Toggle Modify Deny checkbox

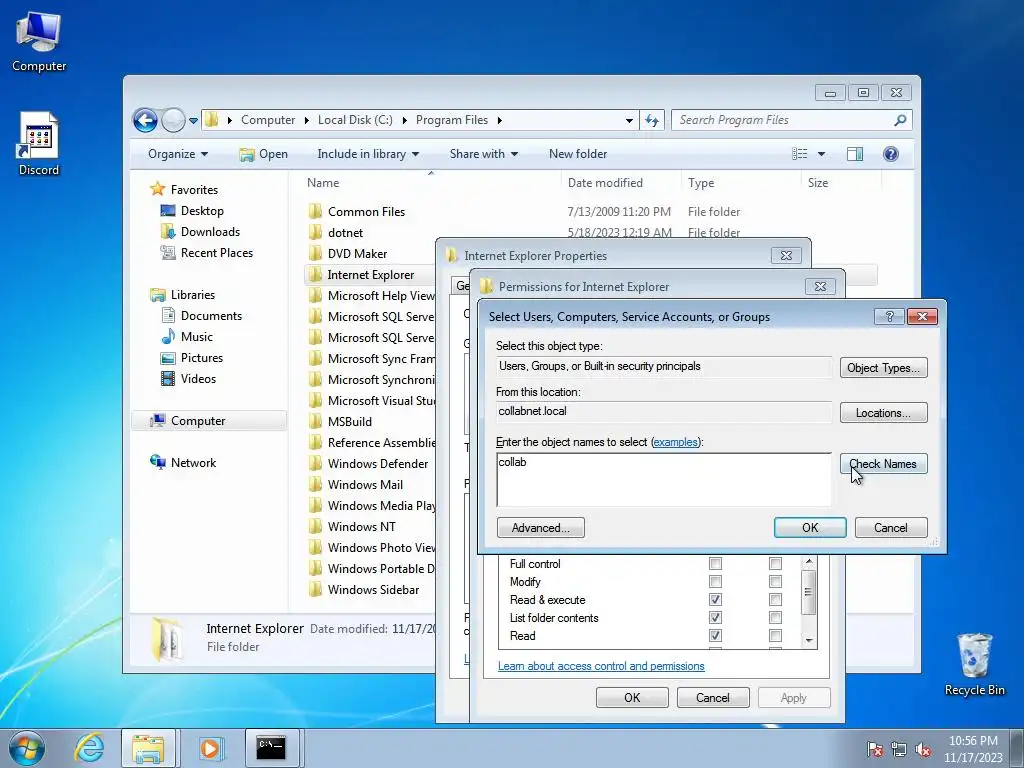[x=775, y=581]
